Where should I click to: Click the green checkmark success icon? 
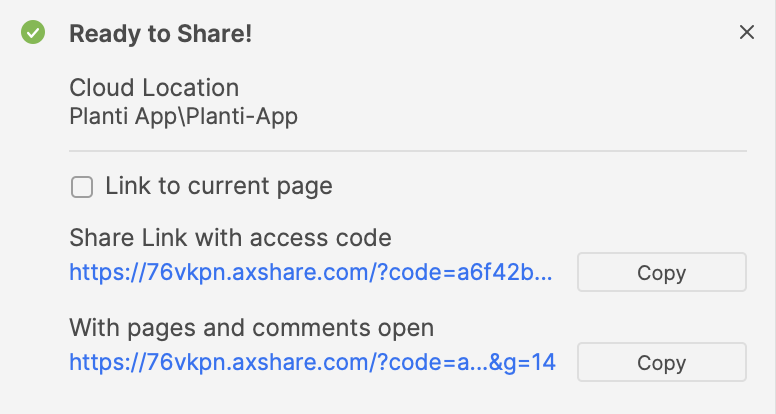[33, 33]
